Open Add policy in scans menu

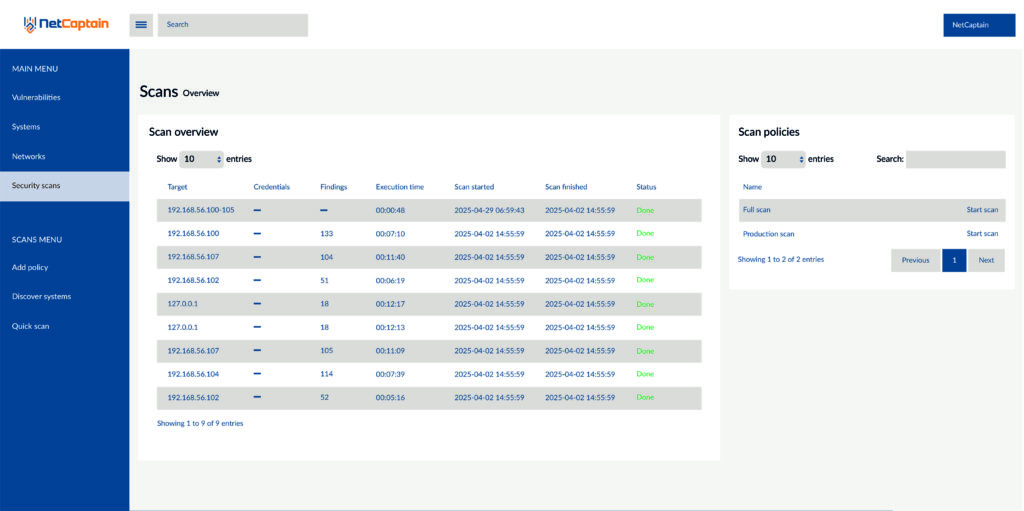(30, 267)
